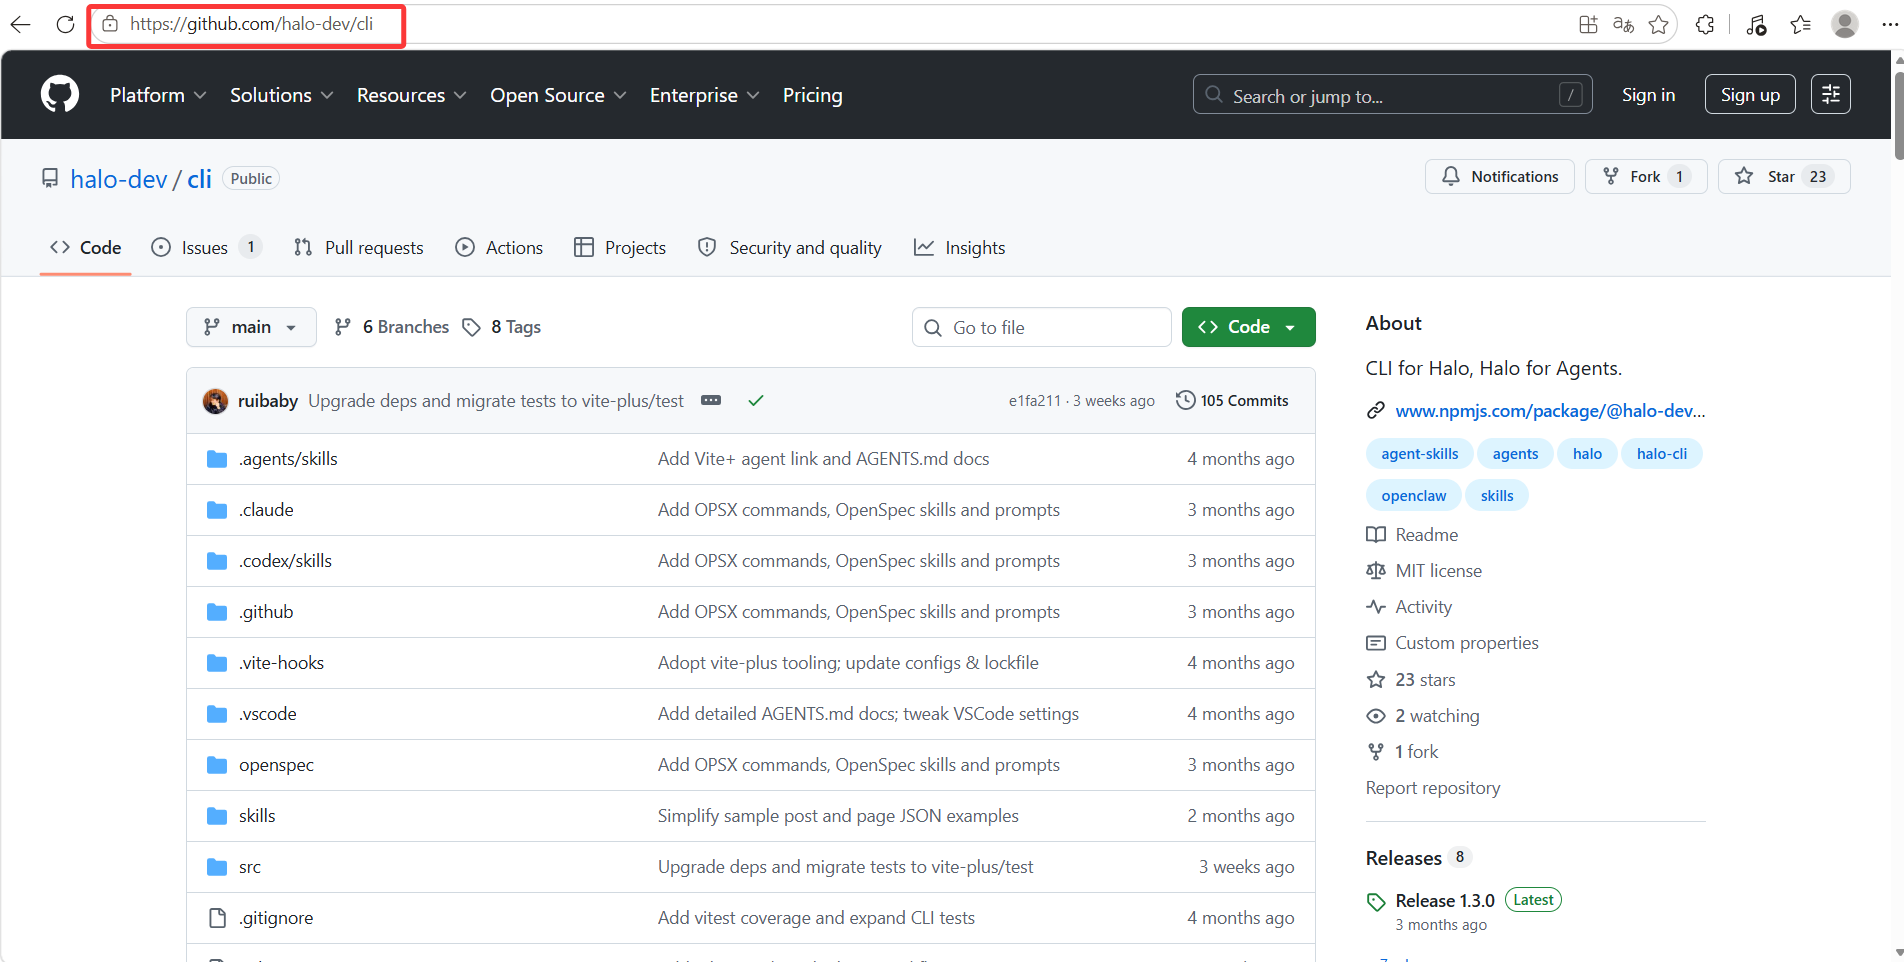Open the browser extensions puzzle icon

pyautogui.click(x=1705, y=24)
